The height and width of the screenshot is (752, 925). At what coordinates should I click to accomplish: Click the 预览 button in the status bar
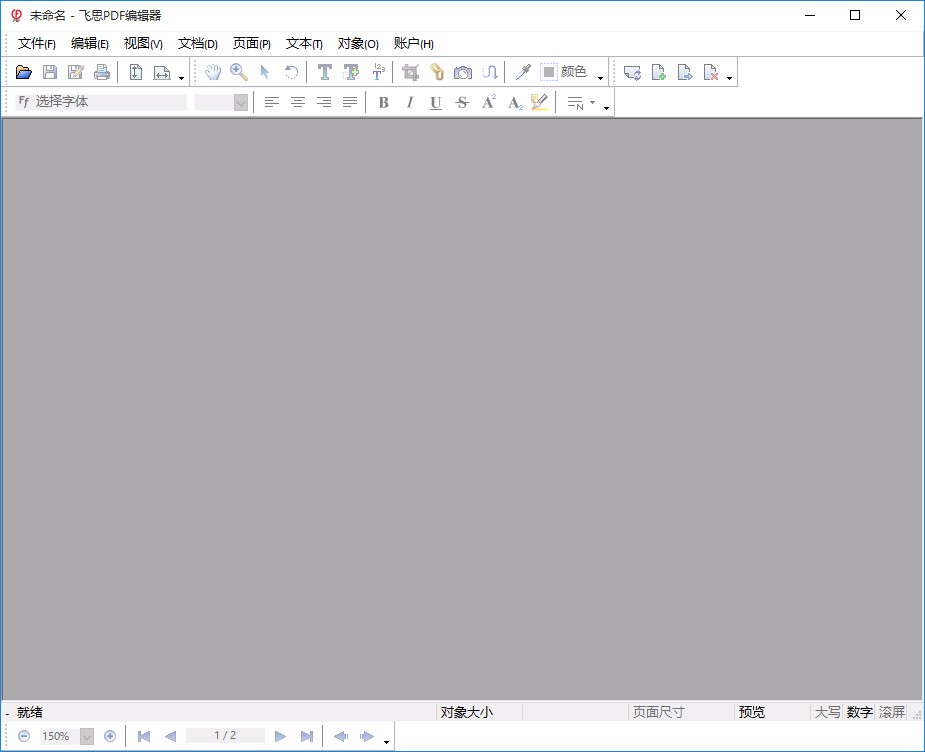tap(751, 712)
